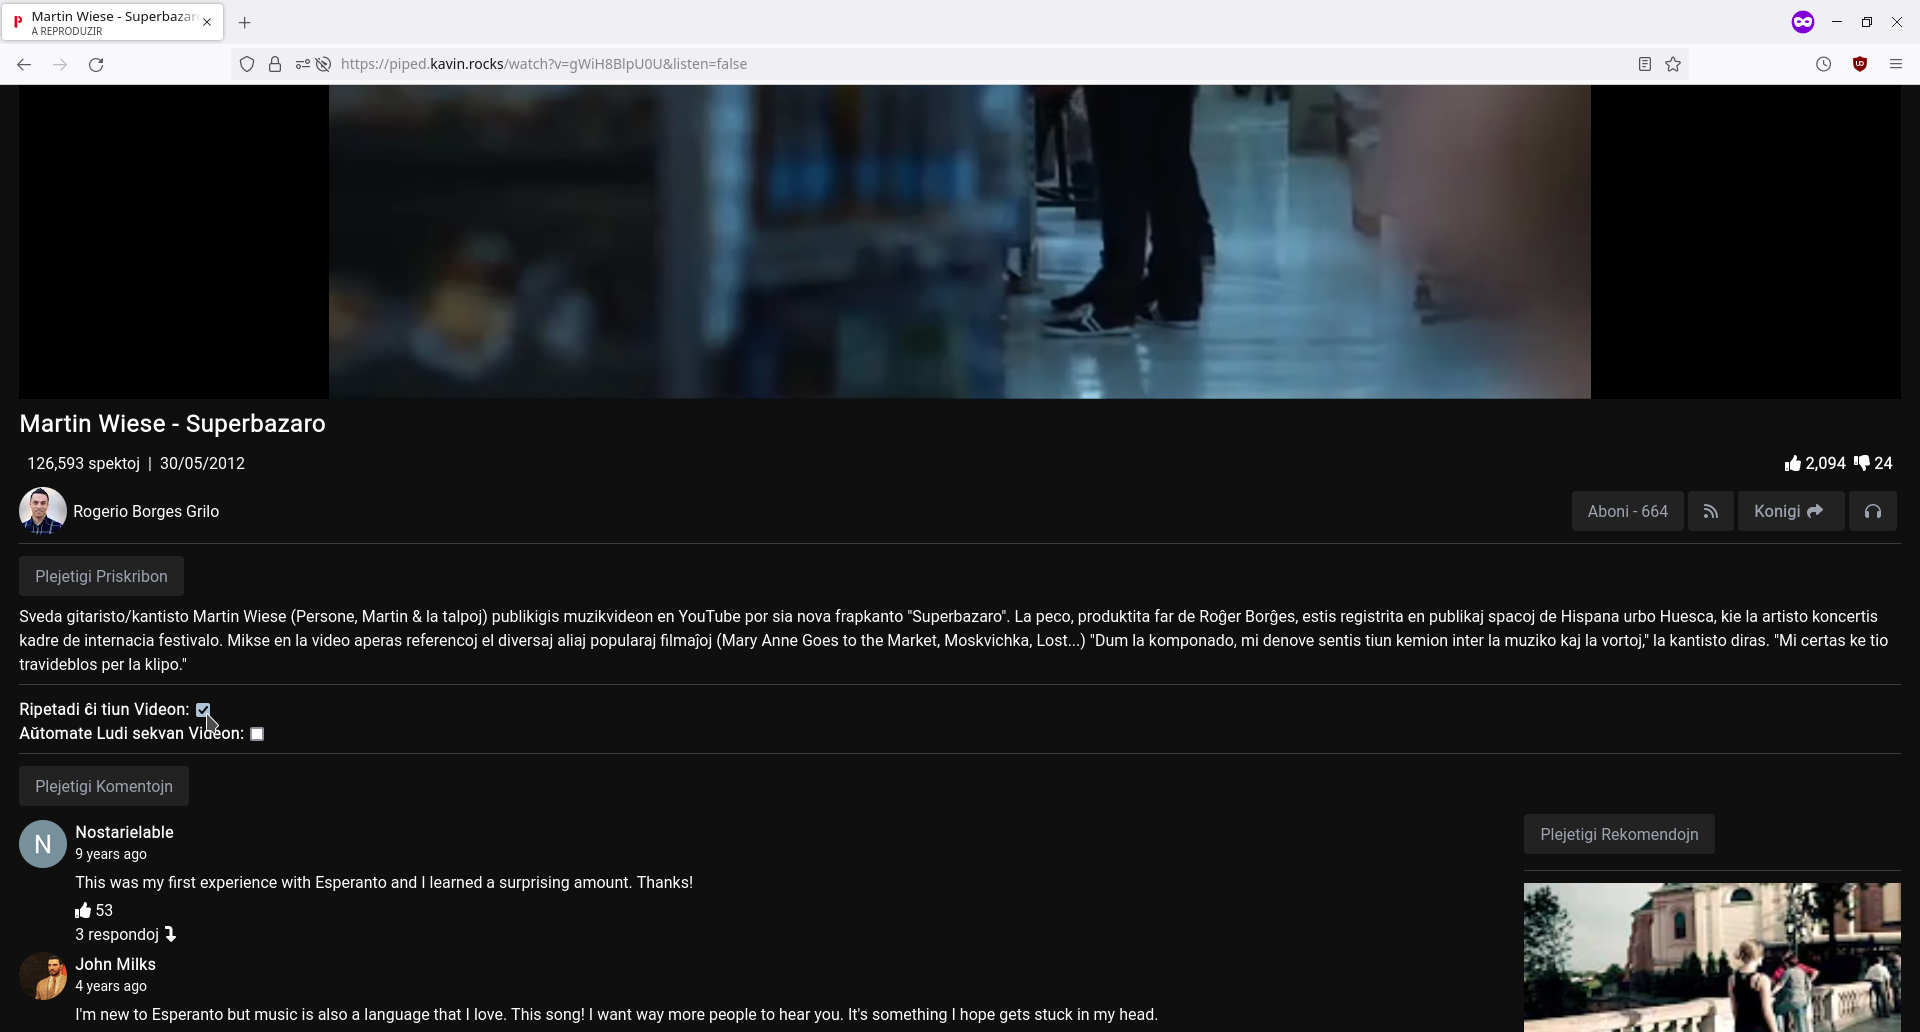Image resolution: width=1920 pixels, height=1032 pixels.
Task: Open the history clock icon in toolbar
Action: [x=1823, y=64]
